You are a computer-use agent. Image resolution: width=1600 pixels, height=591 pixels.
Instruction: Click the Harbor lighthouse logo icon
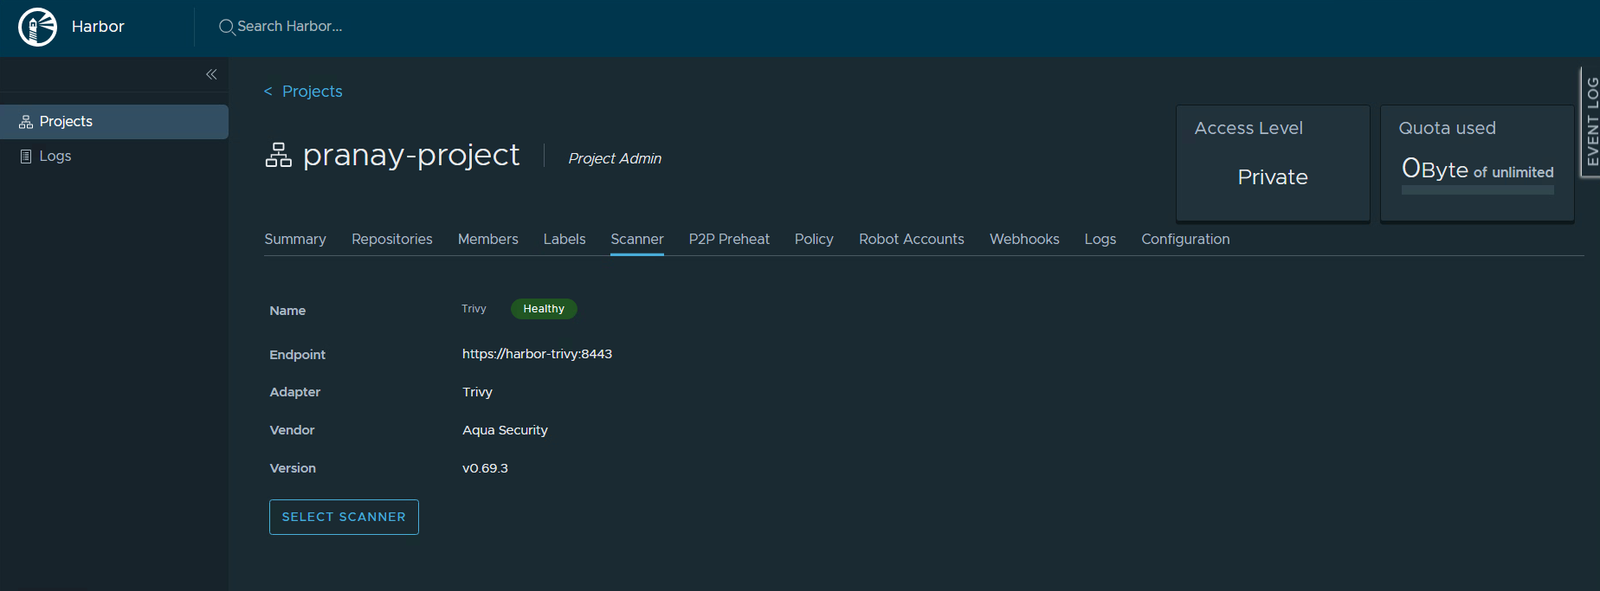[38, 27]
